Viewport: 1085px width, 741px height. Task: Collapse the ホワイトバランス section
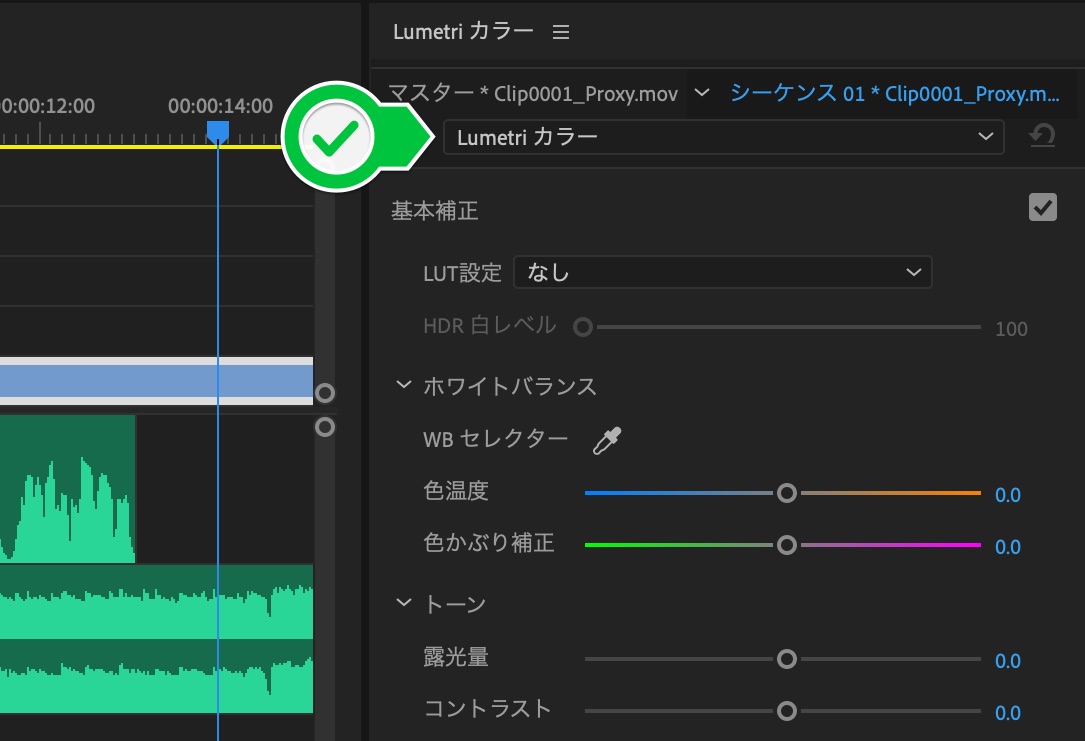pos(403,385)
